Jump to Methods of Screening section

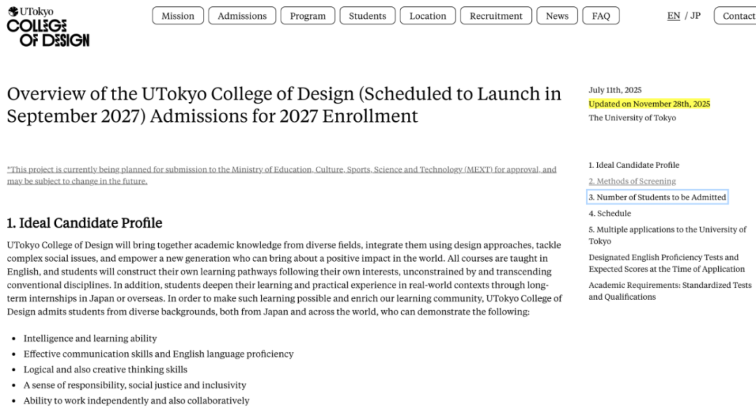pyautogui.click(x=632, y=181)
